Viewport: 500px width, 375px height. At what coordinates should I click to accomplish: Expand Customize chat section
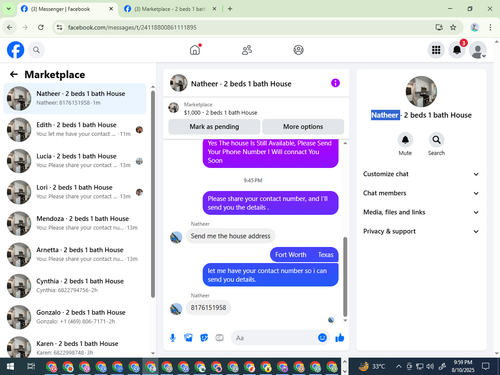click(421, 174)
